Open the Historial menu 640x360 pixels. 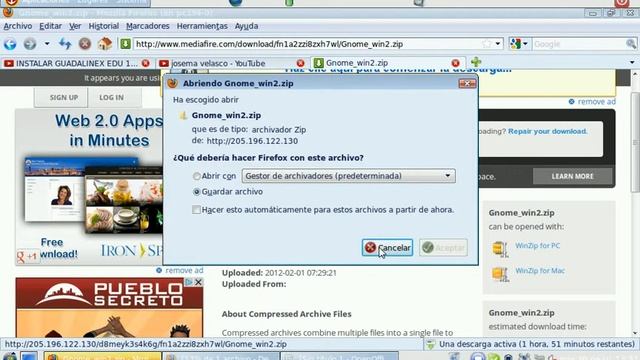point(104,26)
